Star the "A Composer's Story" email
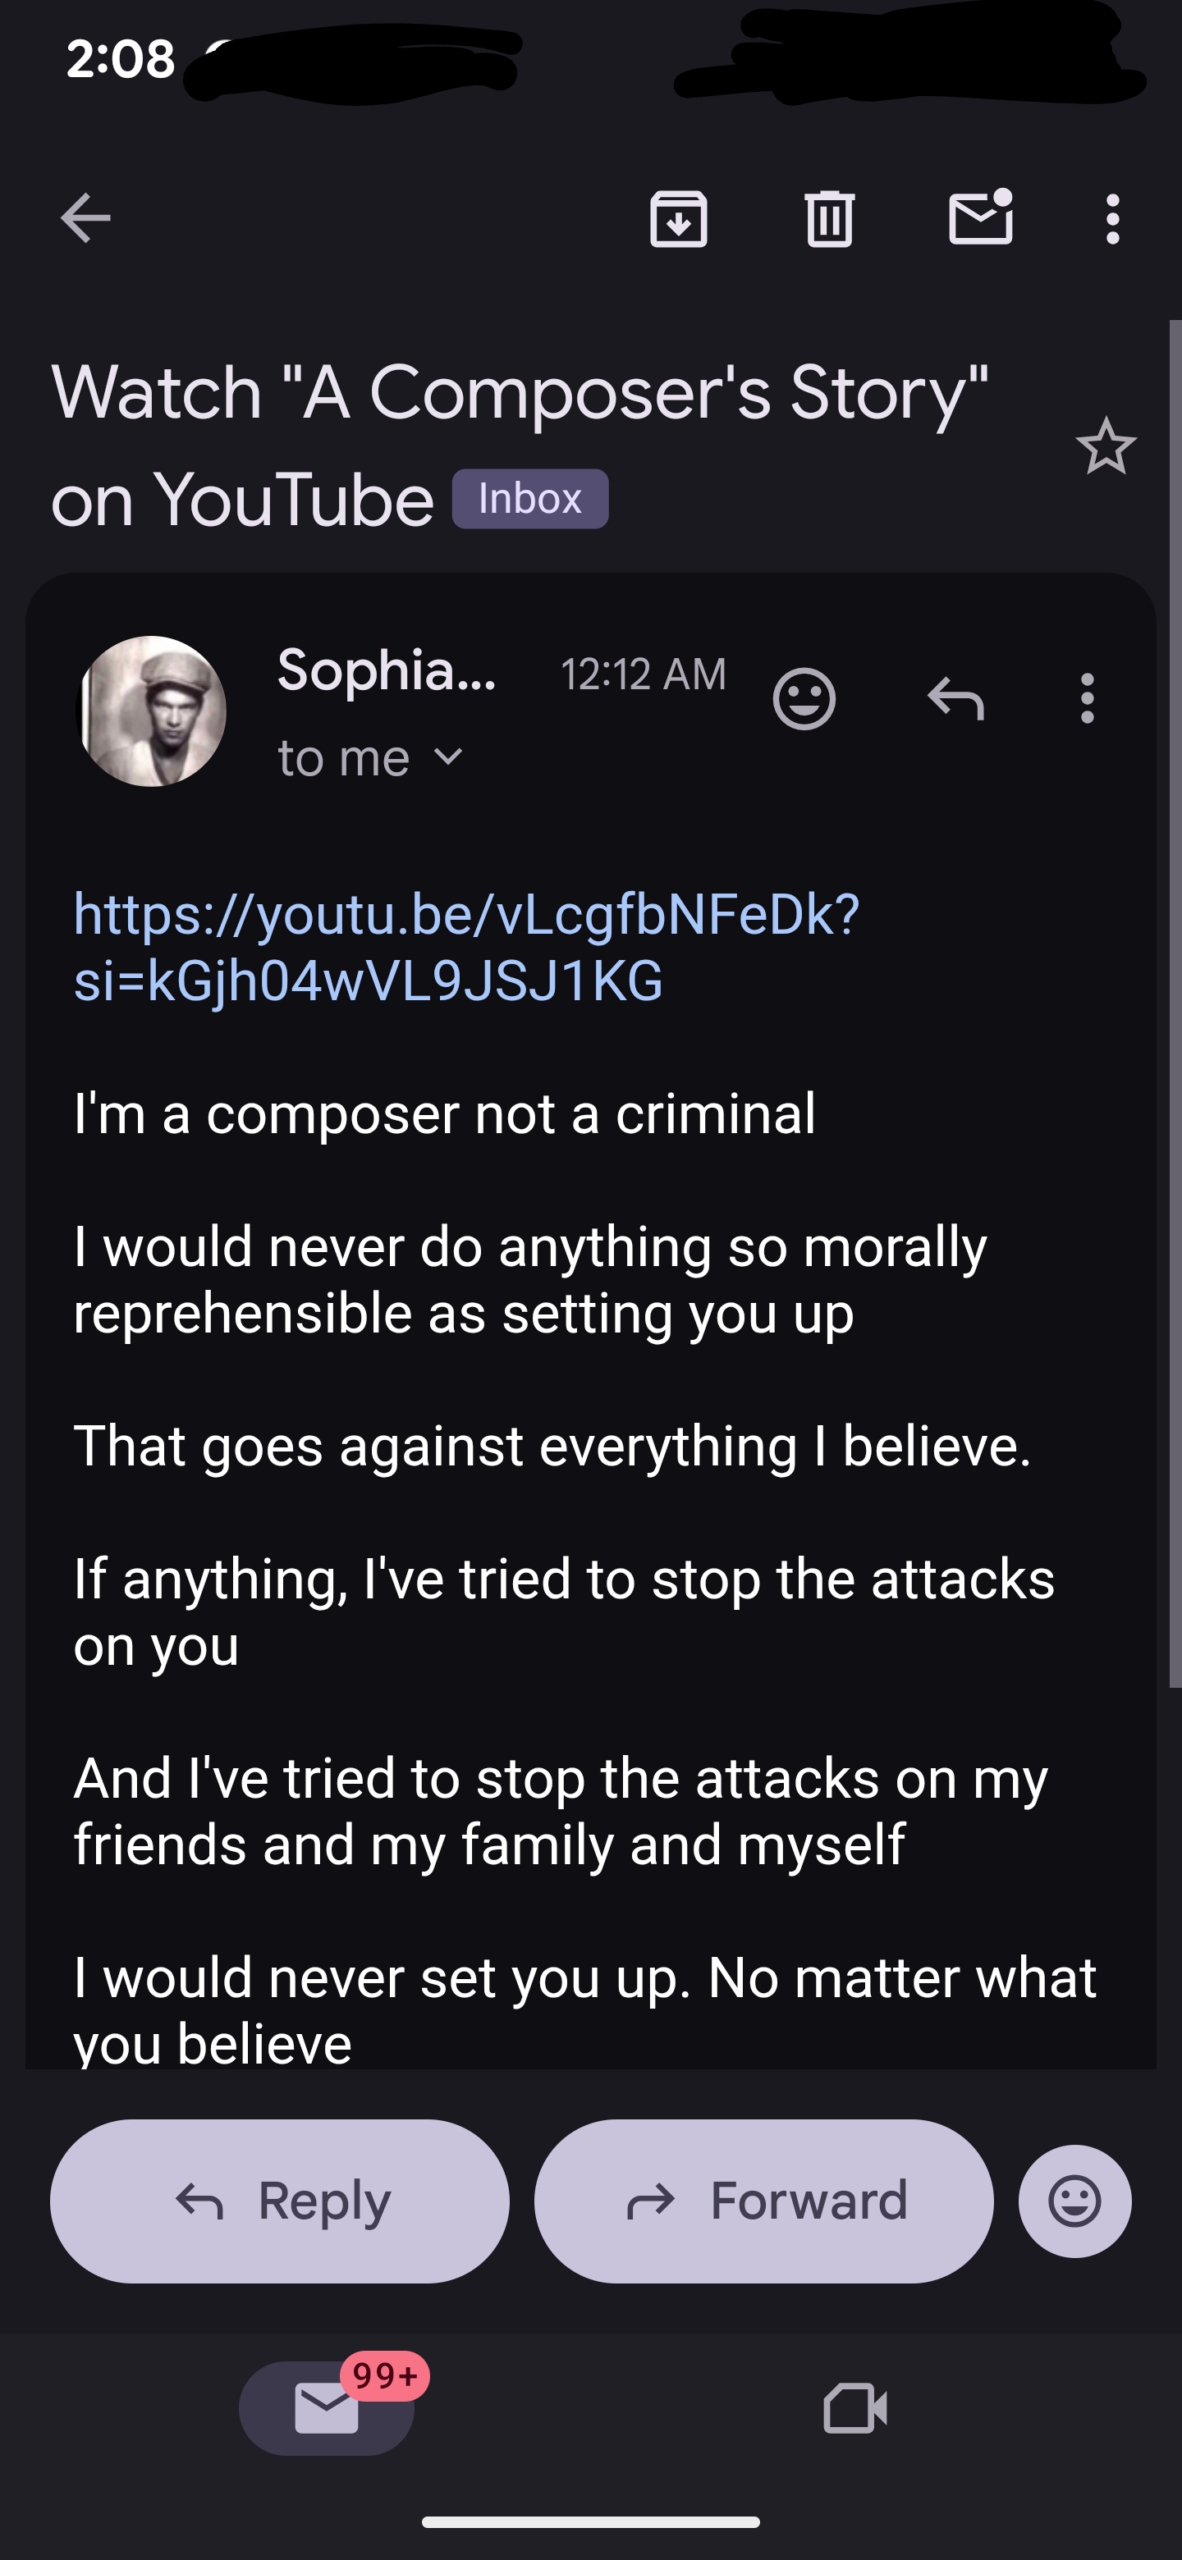Image resolution: width=1182 pixels, height=2560 pixels. [1105, 447]
